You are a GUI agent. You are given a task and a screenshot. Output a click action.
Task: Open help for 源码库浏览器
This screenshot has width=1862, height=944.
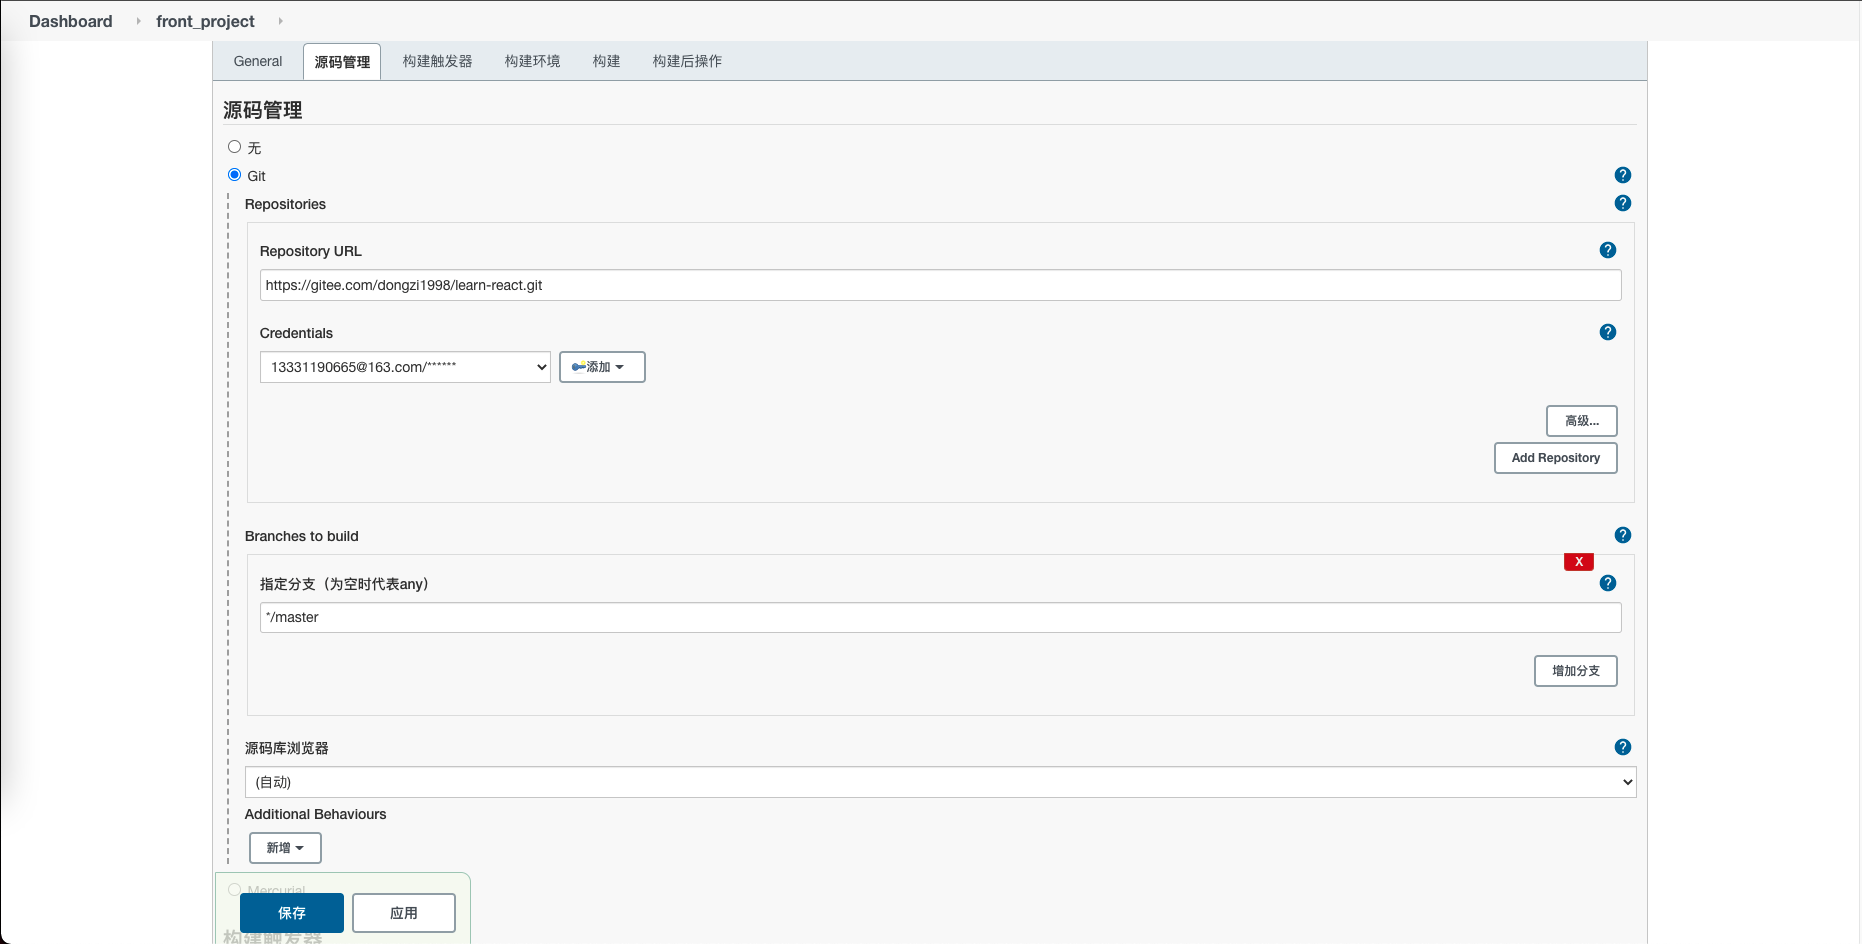pyautogui.click(x=1622, y=747)
